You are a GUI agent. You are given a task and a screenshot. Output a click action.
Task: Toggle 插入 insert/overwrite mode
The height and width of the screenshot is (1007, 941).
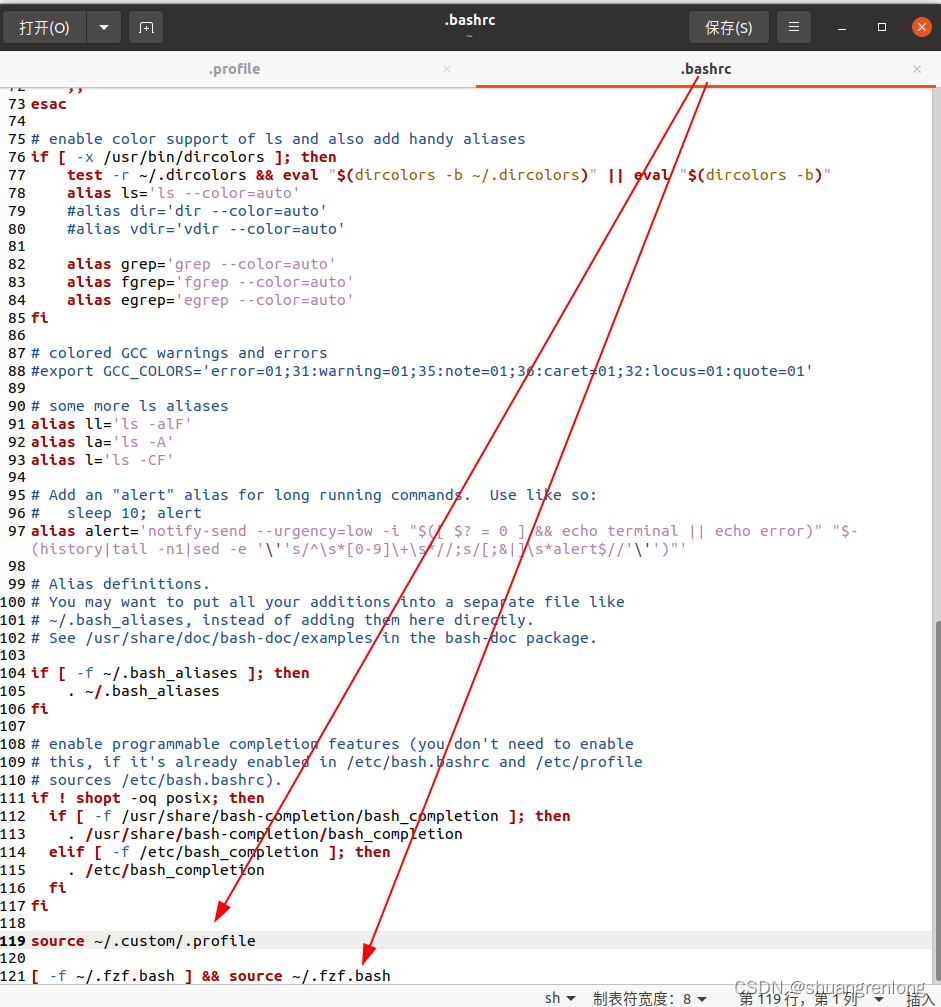tap(919, 997)
